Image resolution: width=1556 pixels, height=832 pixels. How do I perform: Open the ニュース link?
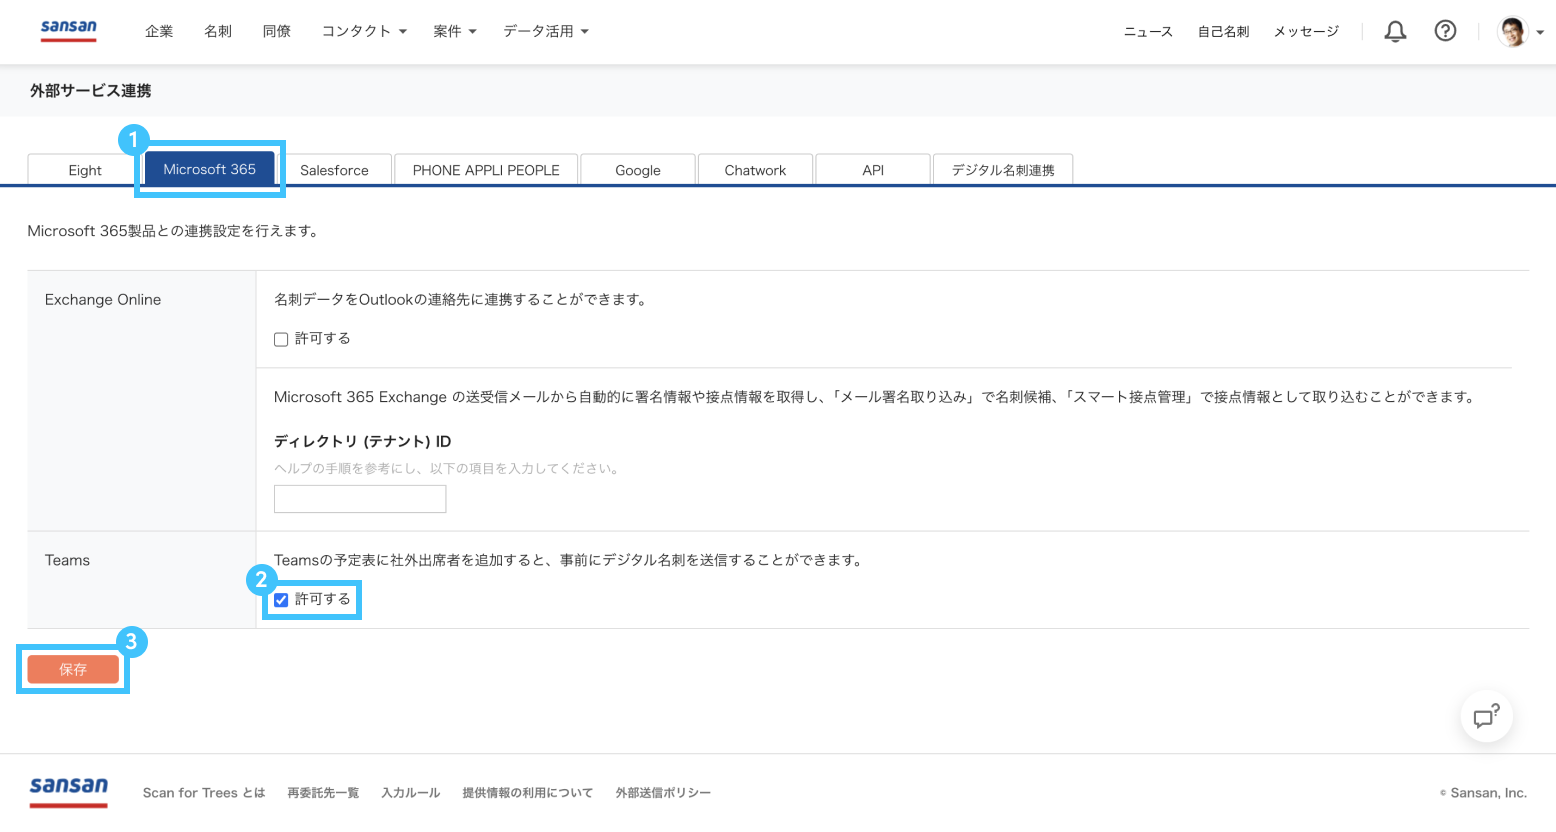tap(1148, 32)
